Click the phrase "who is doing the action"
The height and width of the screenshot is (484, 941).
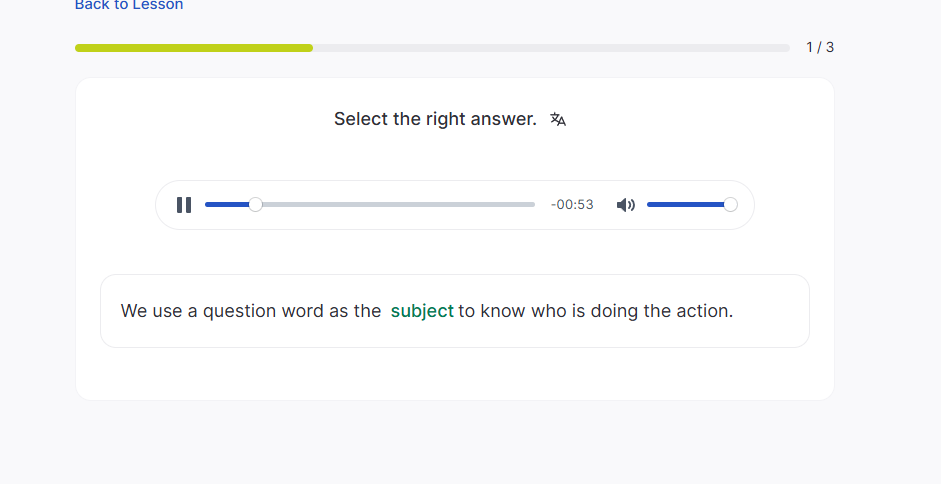pyautogui.click(x=631, y=311)
